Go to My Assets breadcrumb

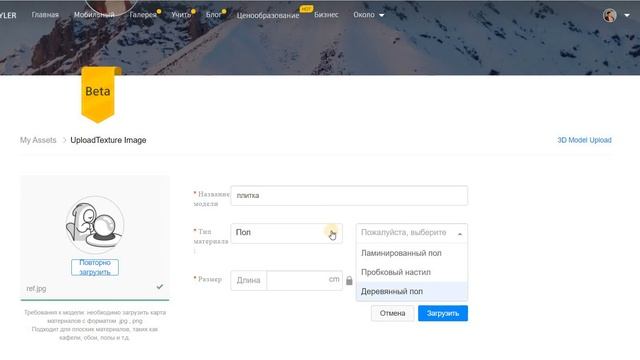point(38,140)
